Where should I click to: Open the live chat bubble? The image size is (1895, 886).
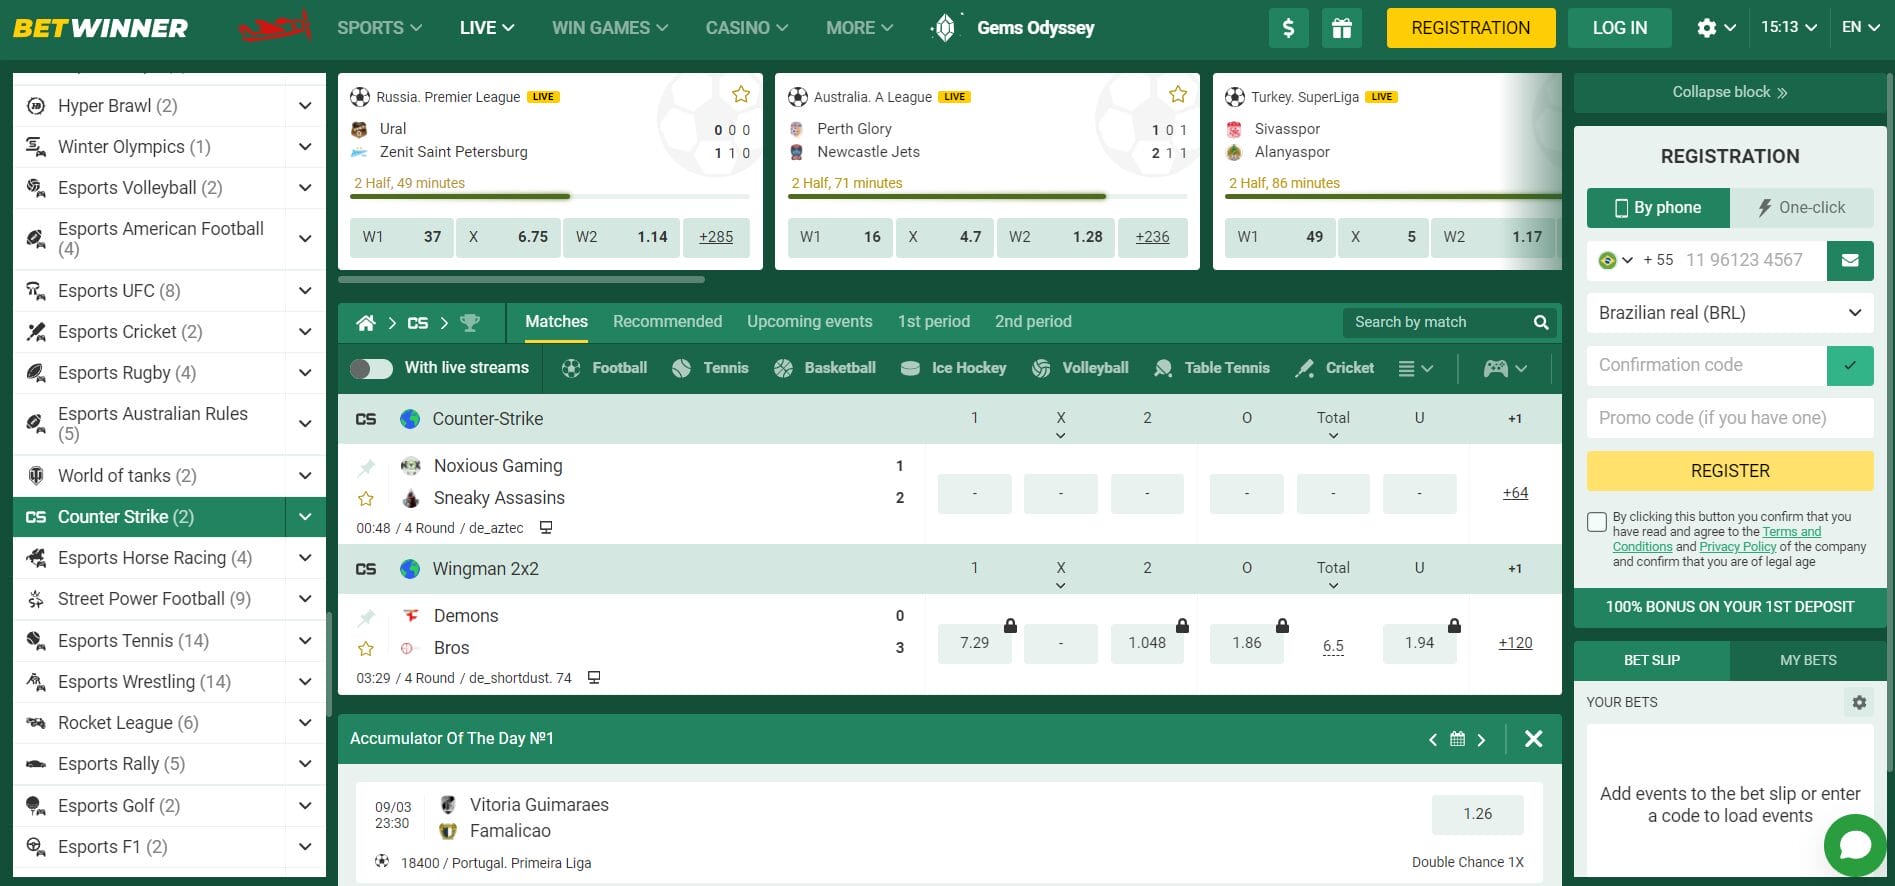click(x=1855, y=845)
